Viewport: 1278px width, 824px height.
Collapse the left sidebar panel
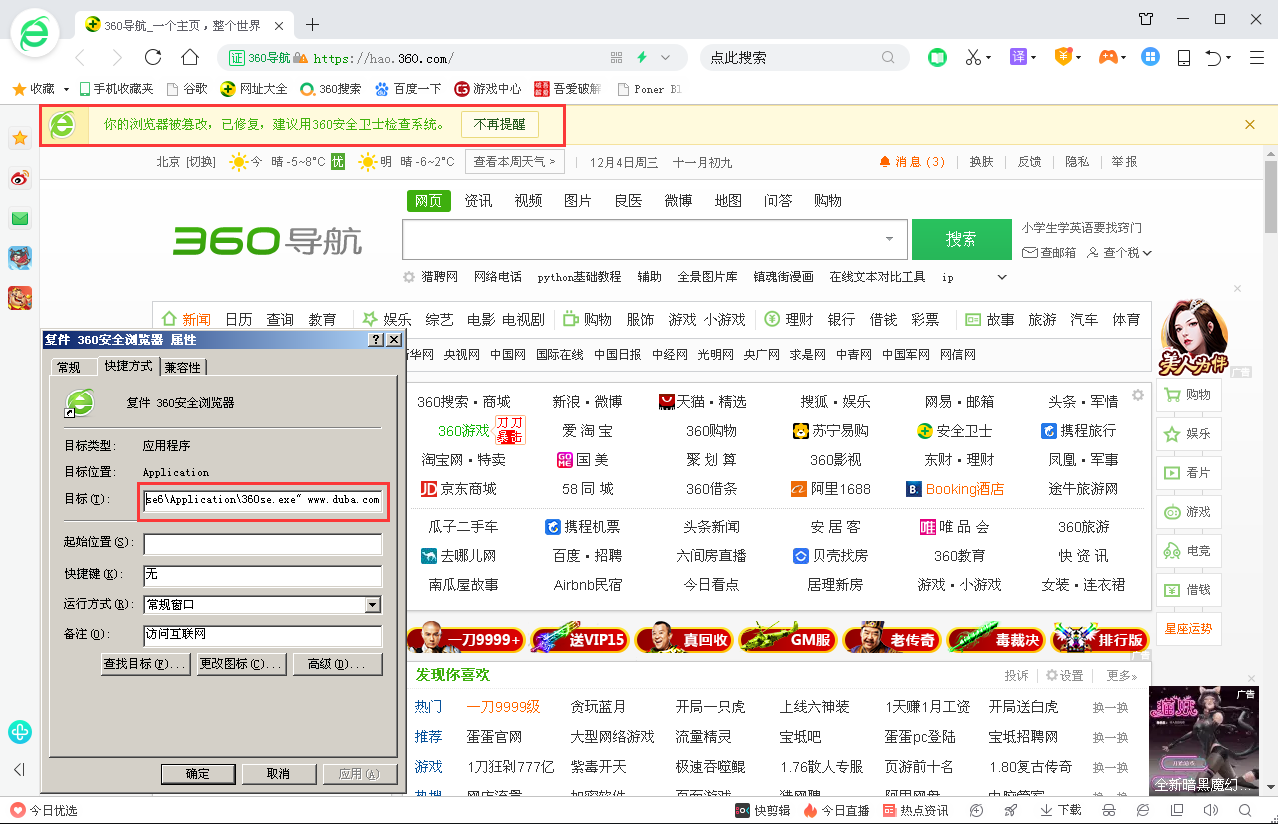[x=19, y=769]
